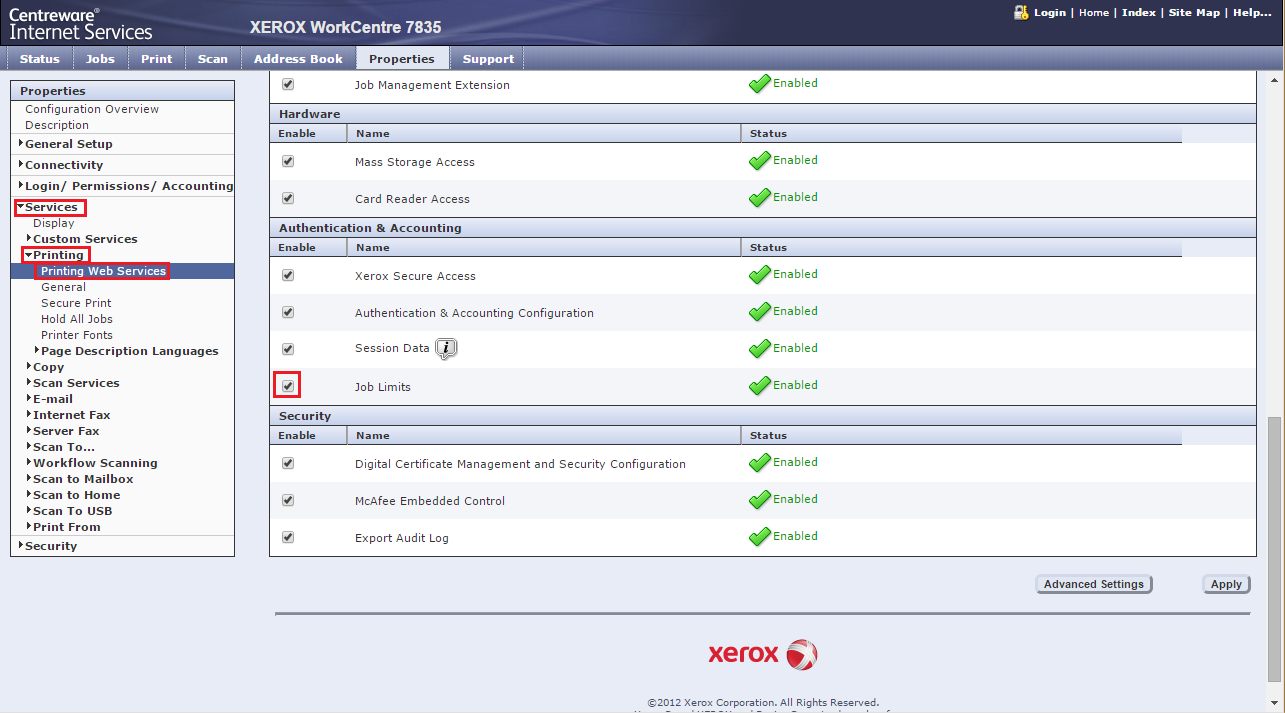Click green checkmark for Xerox Secure Access status
This screenshot has width=1285, height=713.
(x=760, y=275)
